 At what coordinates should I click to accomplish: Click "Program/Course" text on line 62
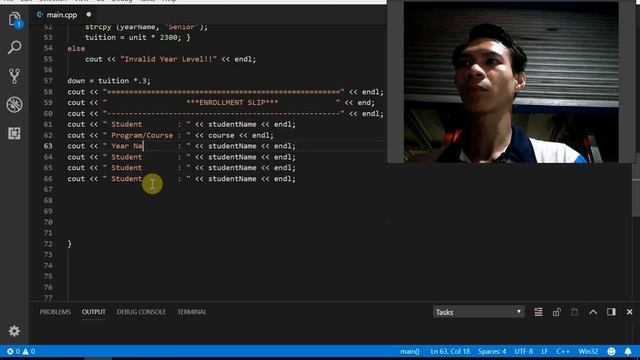142,135
